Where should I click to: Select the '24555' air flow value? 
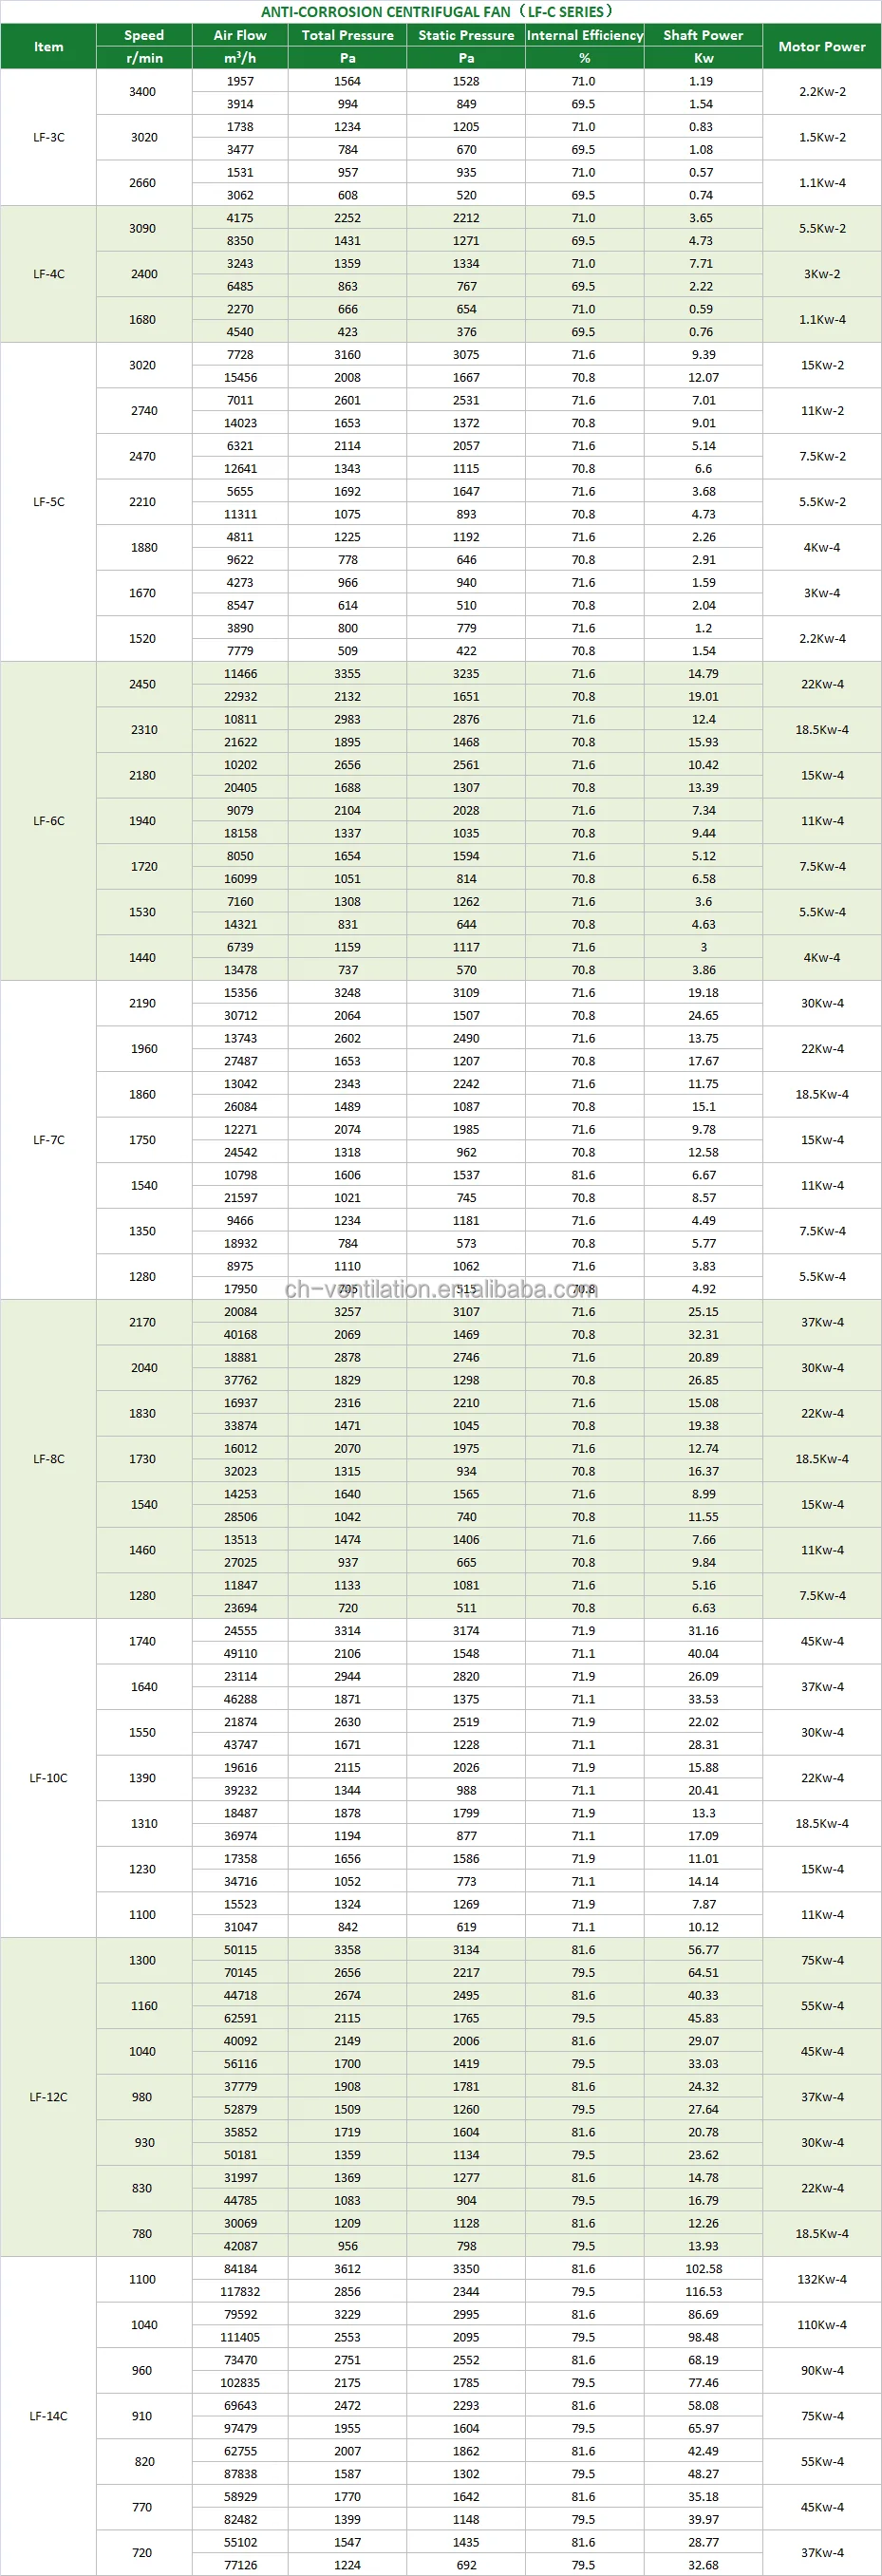pyautogui.click(x=240, y=1632)
